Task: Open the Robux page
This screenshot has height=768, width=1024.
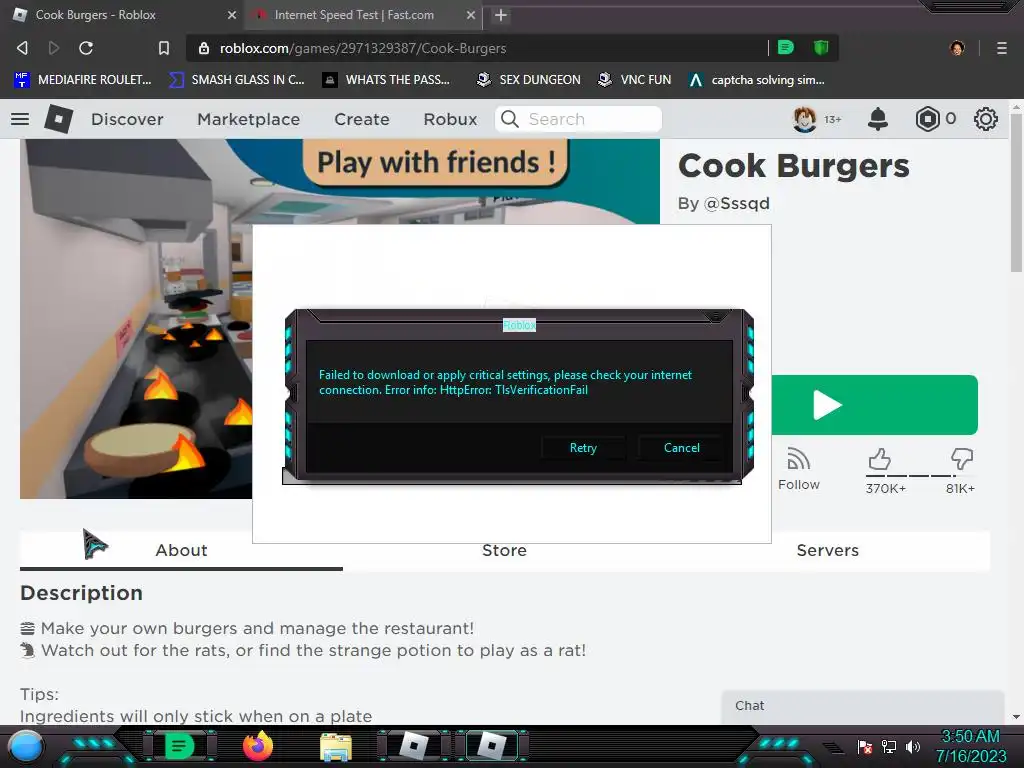Action: pos(450,119)
